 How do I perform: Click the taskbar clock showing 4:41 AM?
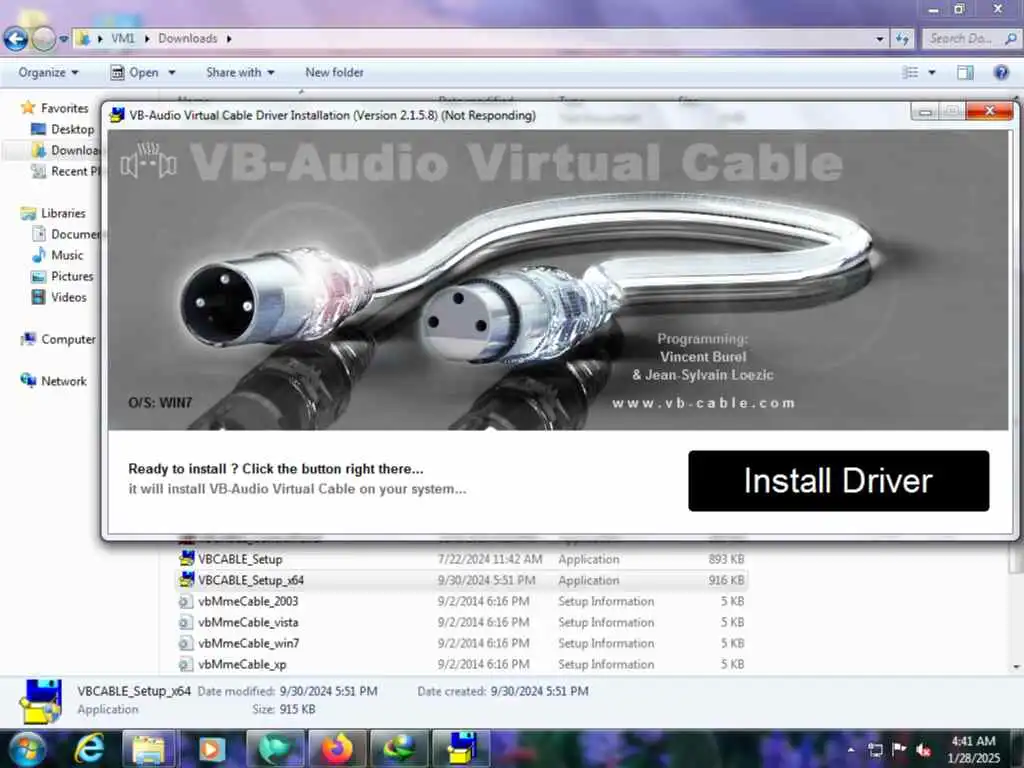pos(973,749)
